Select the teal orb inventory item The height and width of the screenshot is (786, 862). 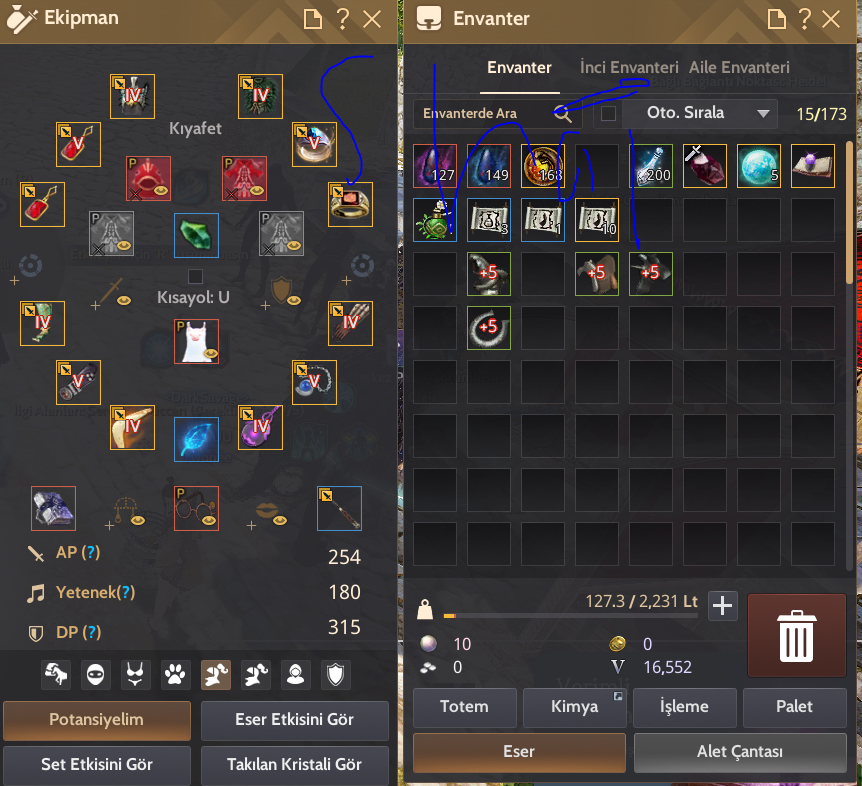click(759, 166)
